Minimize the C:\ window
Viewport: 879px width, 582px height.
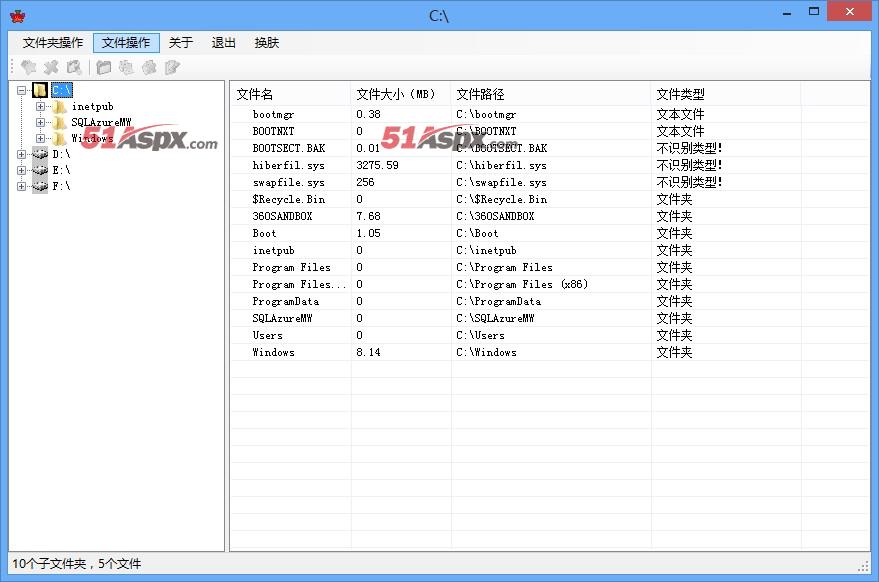click(x=787, y=12)
